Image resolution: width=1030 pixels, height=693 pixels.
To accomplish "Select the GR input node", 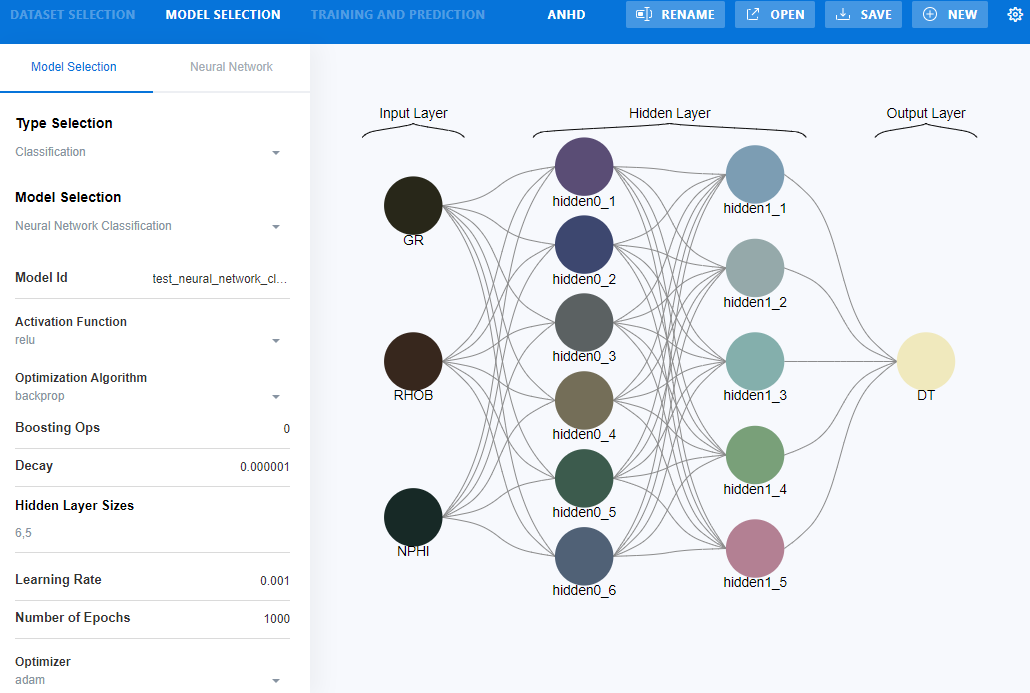I will click(x=413, y=205).
